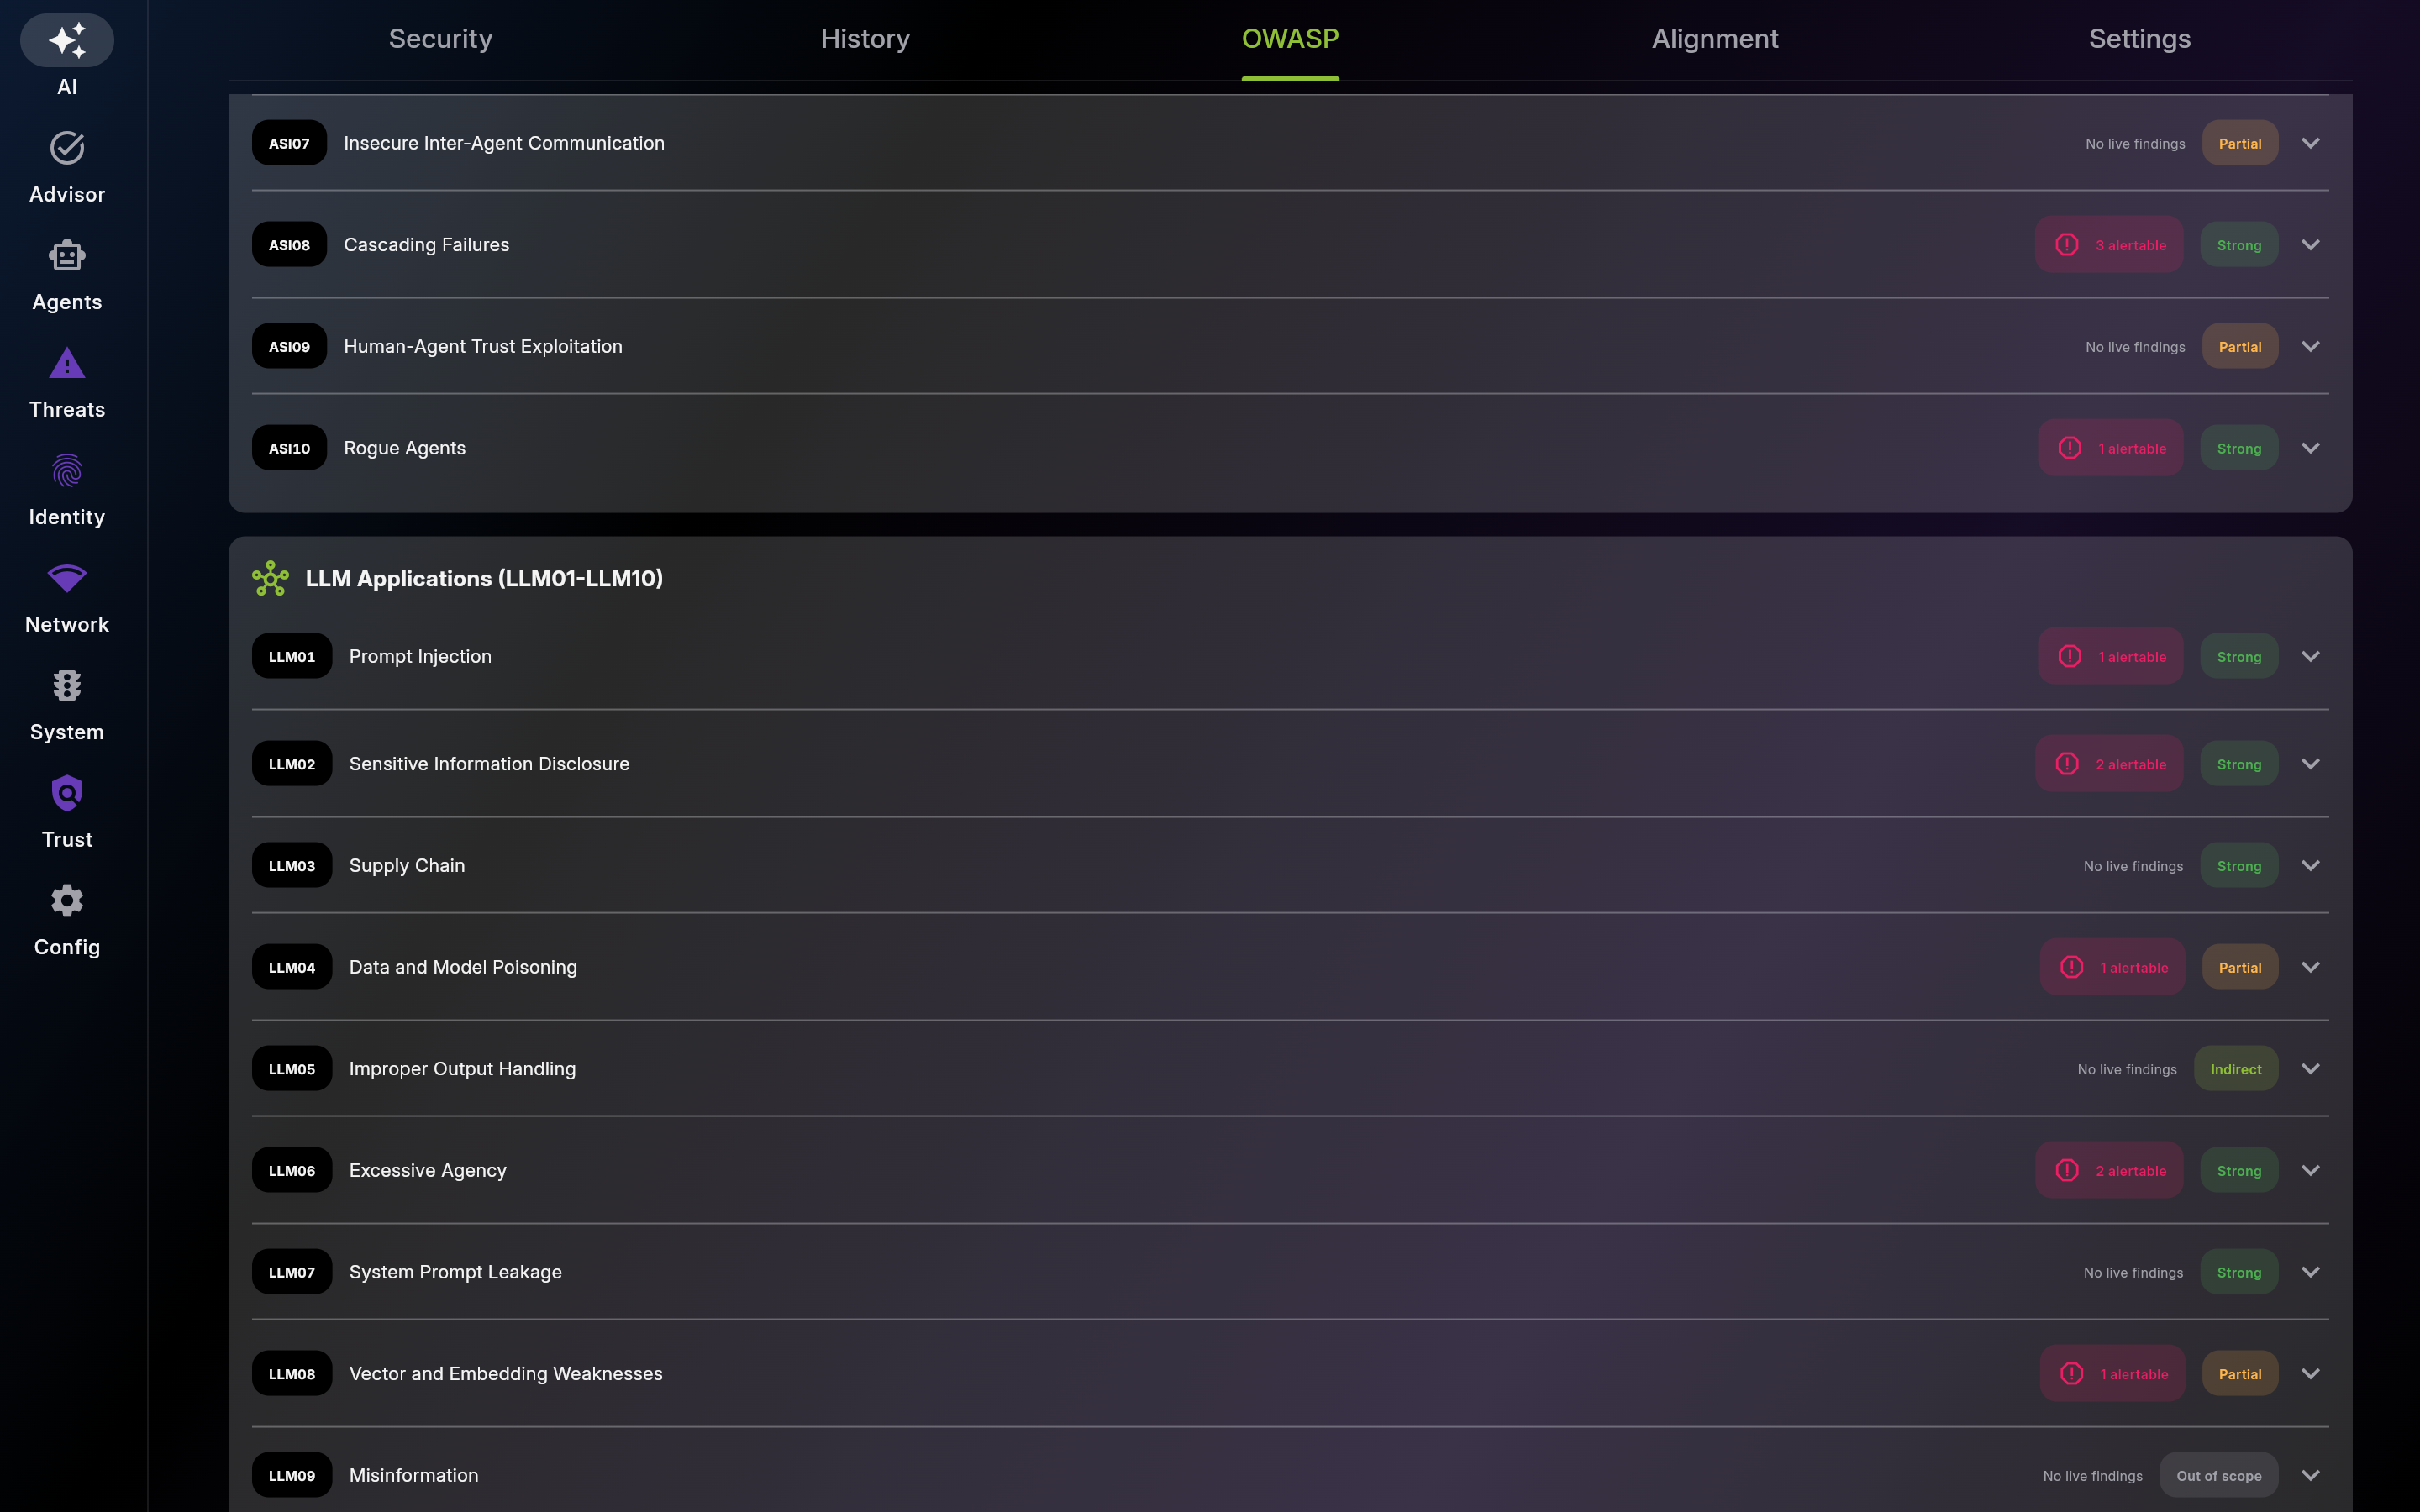Click the ASI08 code label
2420x1512 pixels.
pos(289,245)
